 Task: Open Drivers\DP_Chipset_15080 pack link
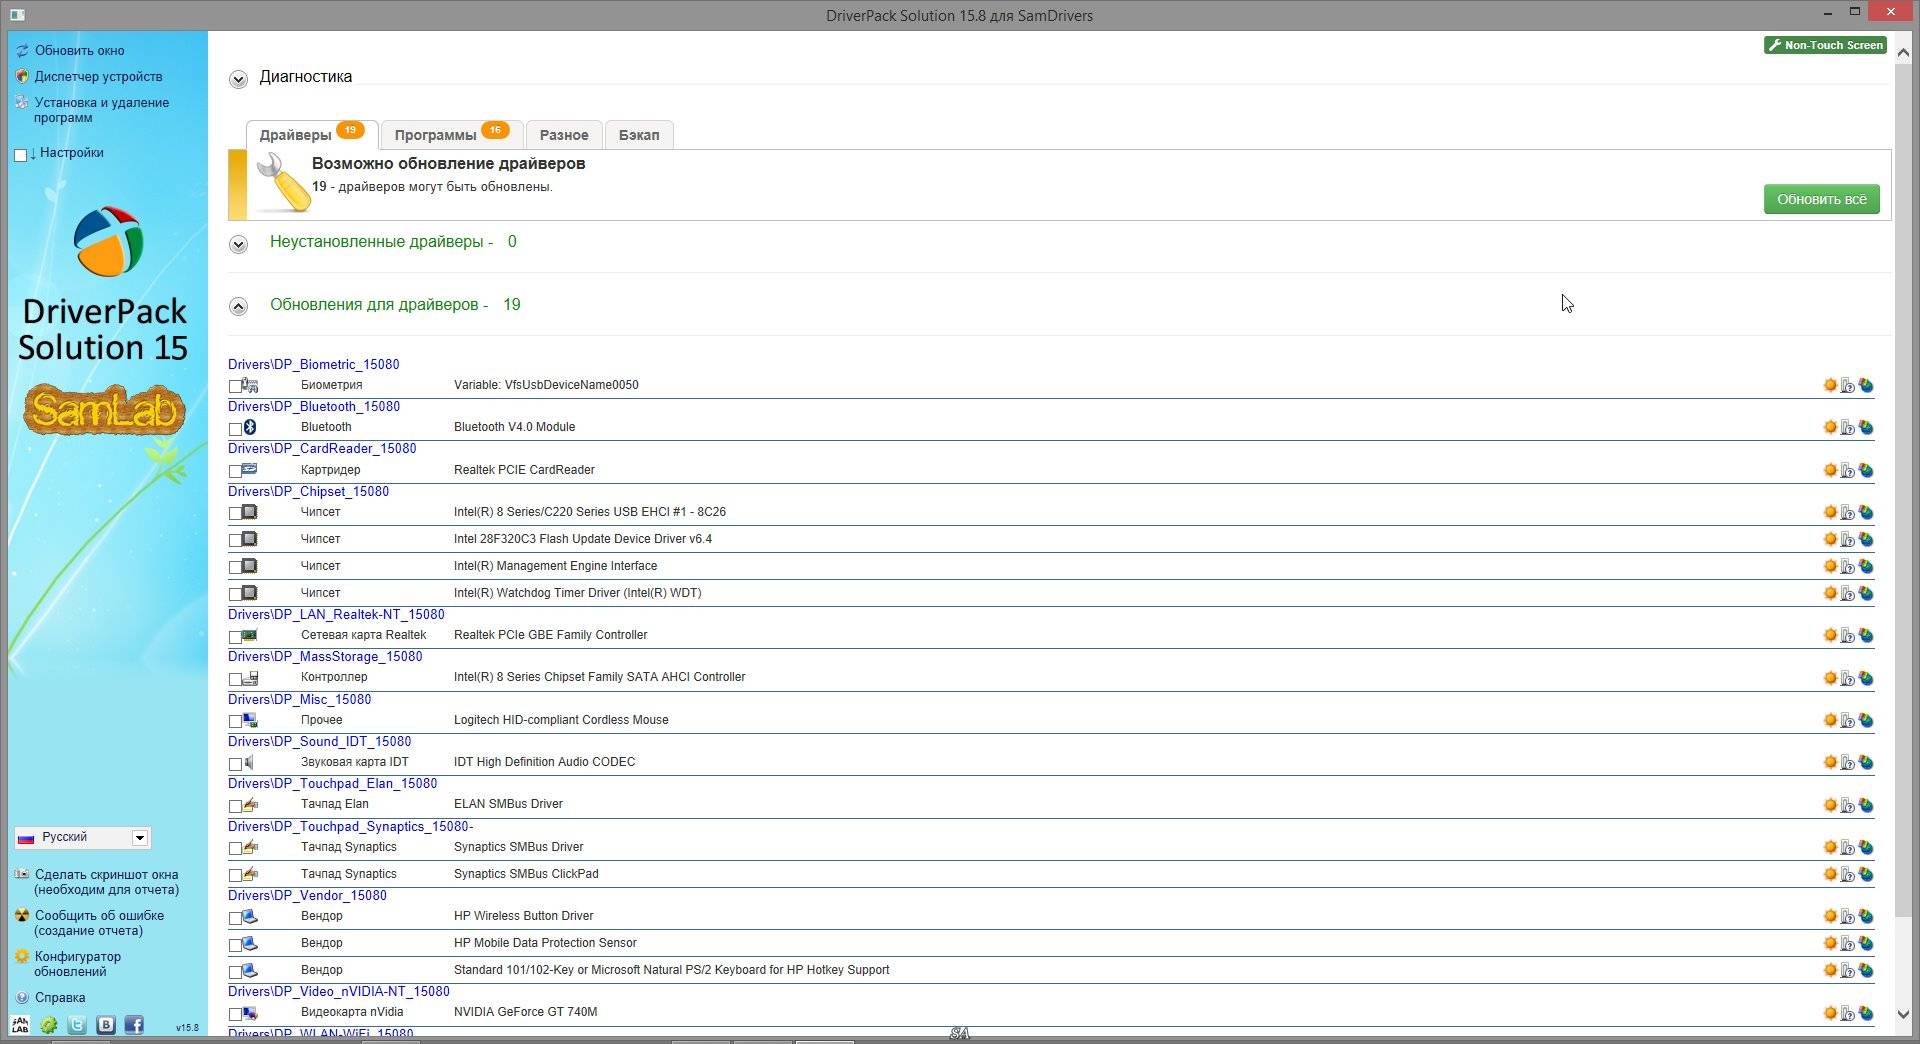(x=308, y=491)
